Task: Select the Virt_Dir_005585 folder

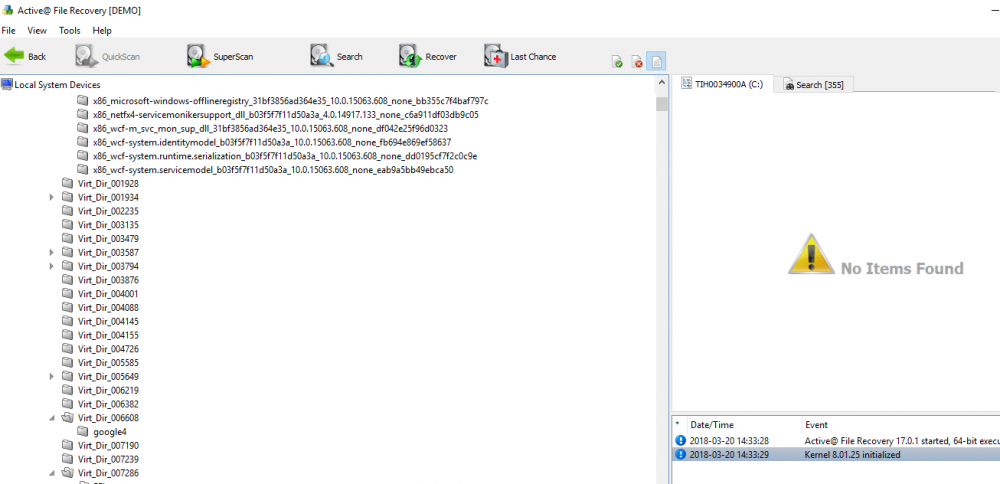Action: pyautogui.click(x=108, y=363)
